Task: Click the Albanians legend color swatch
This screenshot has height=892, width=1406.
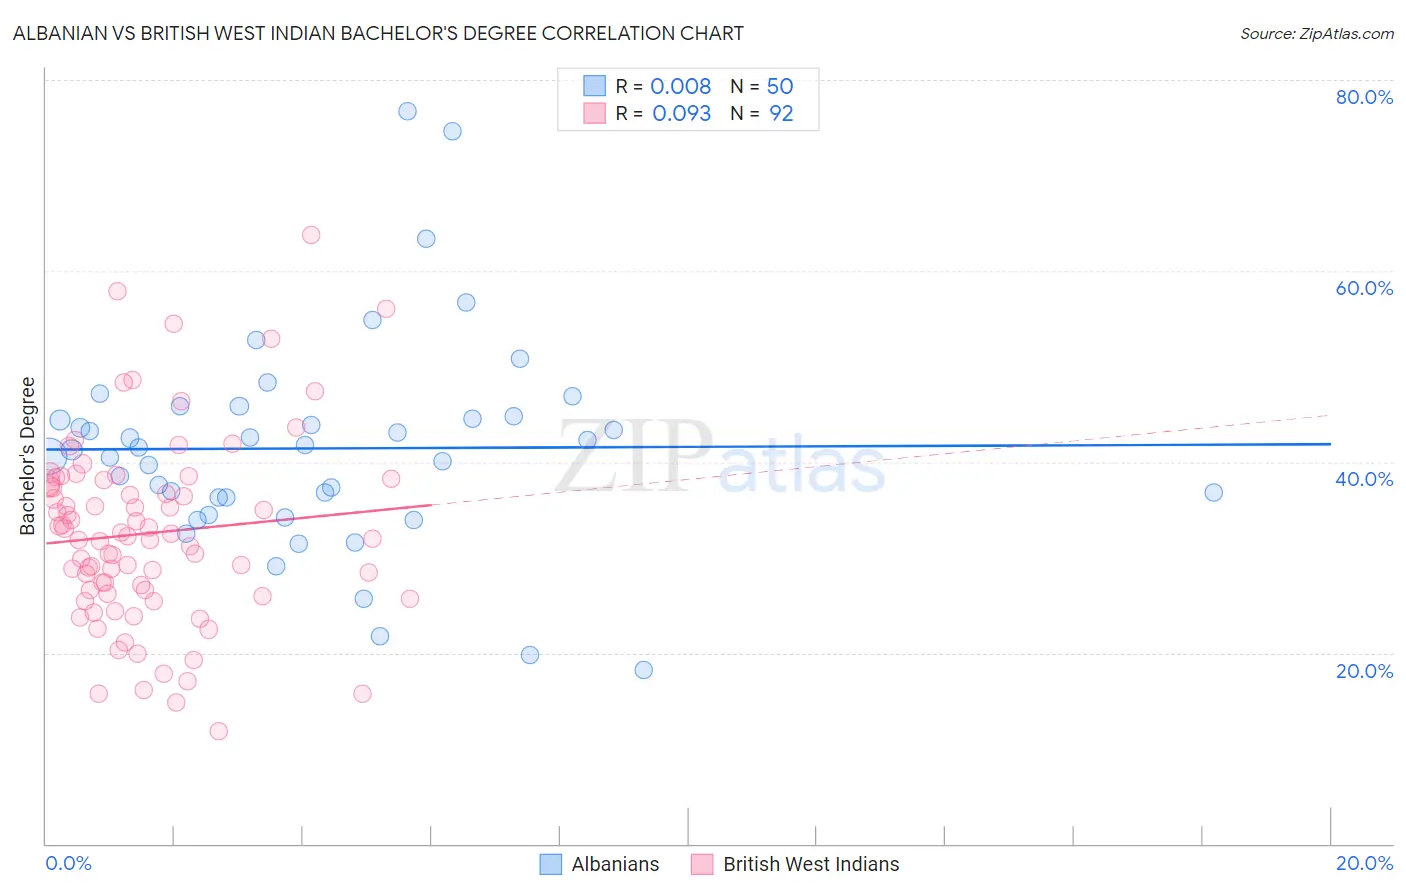Action: [550, 864]
